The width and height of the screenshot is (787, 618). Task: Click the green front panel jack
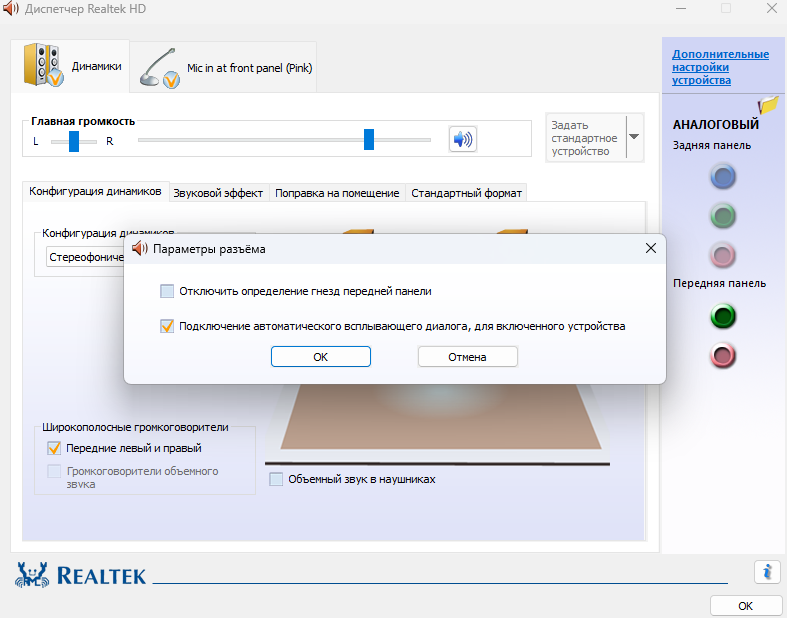[723, 317]
